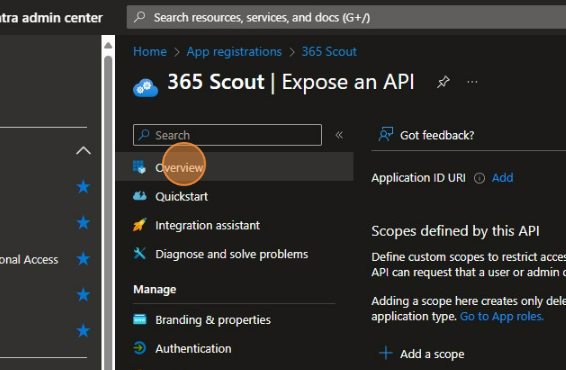Show the Application ID URI info tooltip

[479, 178]
